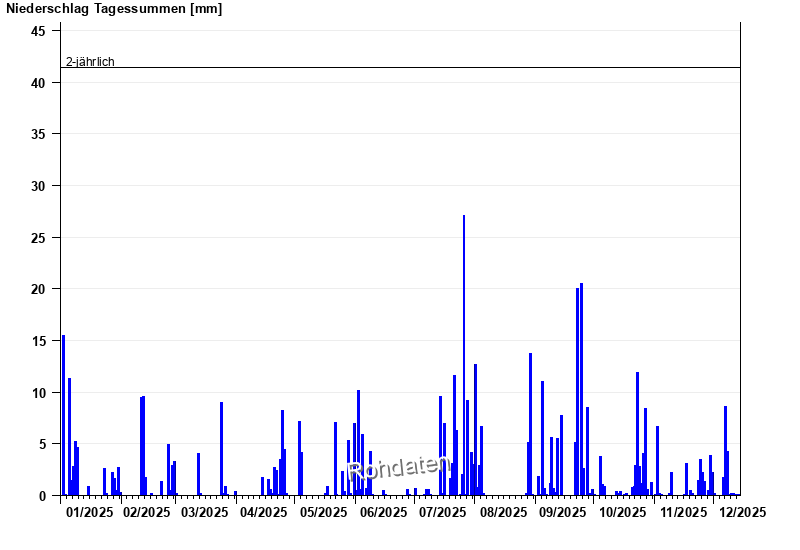This screenshot has width=800, height=550.
Task: Click the y-axis value 15
Action: pos(39,341)
